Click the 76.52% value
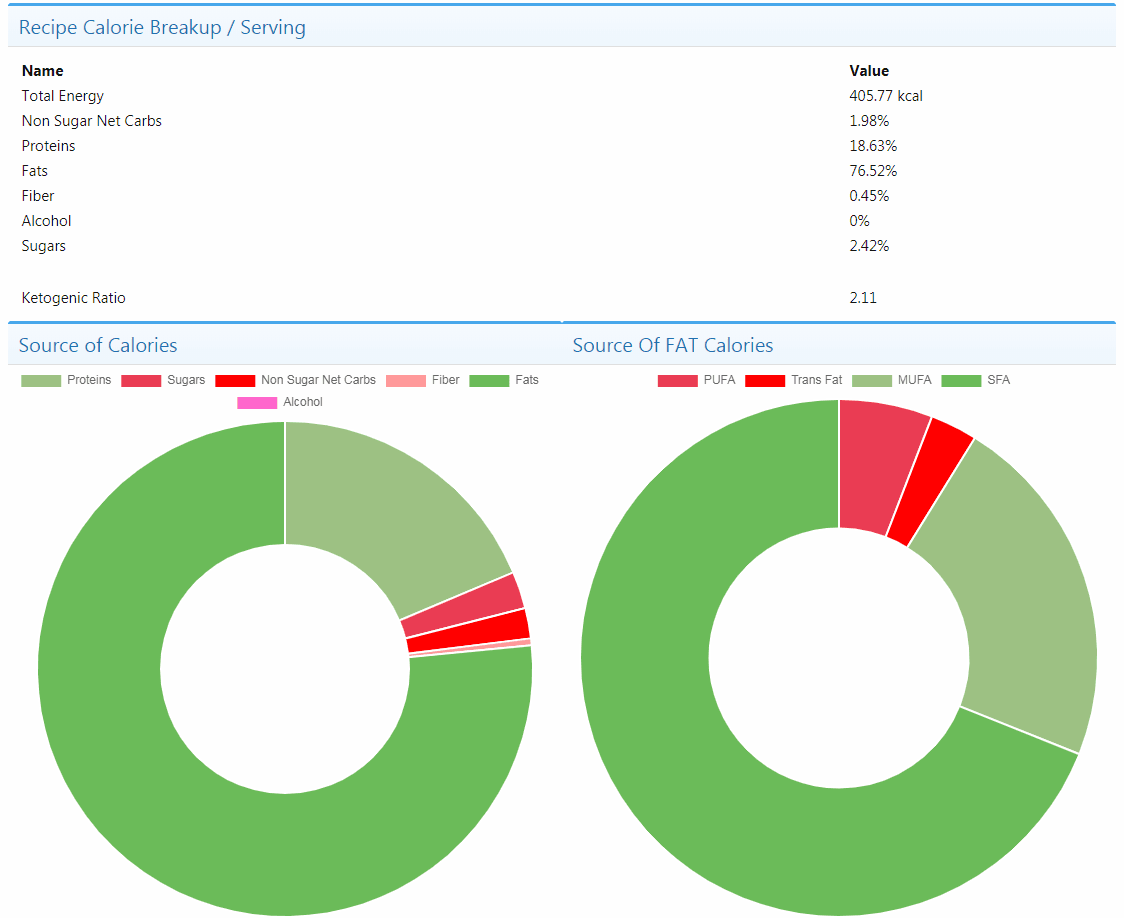Screen dimensions: 1124x918 (873, 171)
